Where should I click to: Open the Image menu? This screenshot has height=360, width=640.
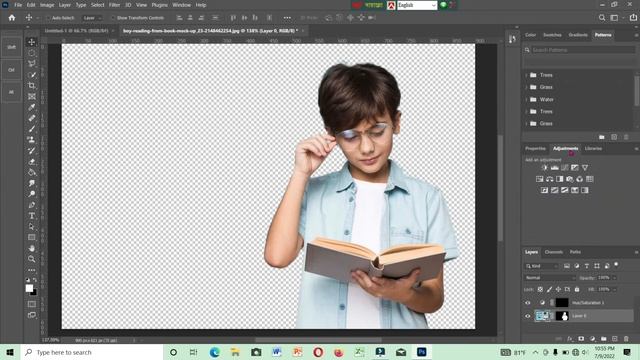[x=47, y=5]
